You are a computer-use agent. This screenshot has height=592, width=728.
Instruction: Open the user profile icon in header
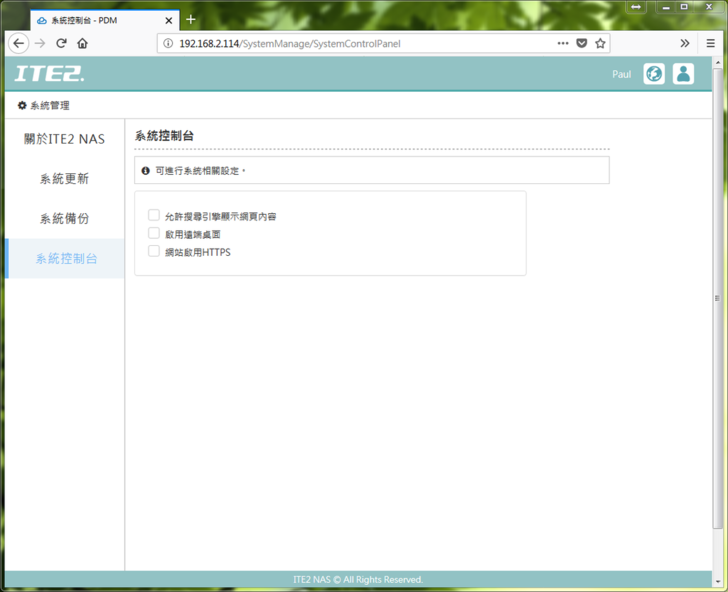(x=683, y=74)
